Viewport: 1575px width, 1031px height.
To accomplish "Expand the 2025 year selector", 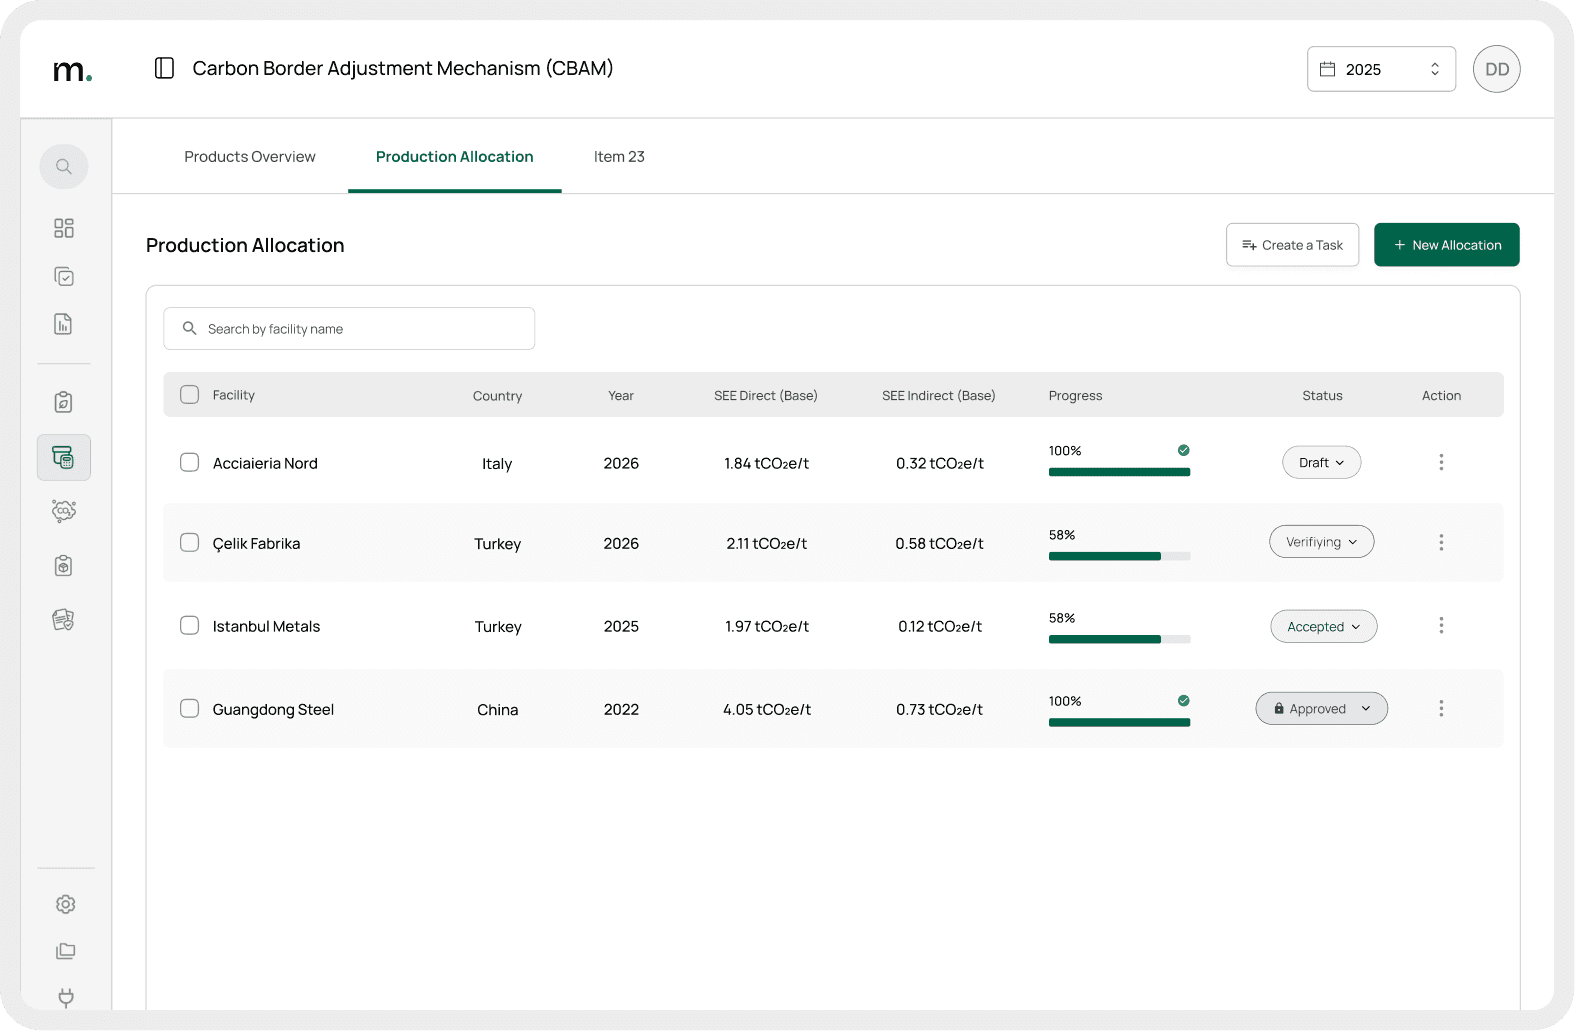I will pos(1380,69).
